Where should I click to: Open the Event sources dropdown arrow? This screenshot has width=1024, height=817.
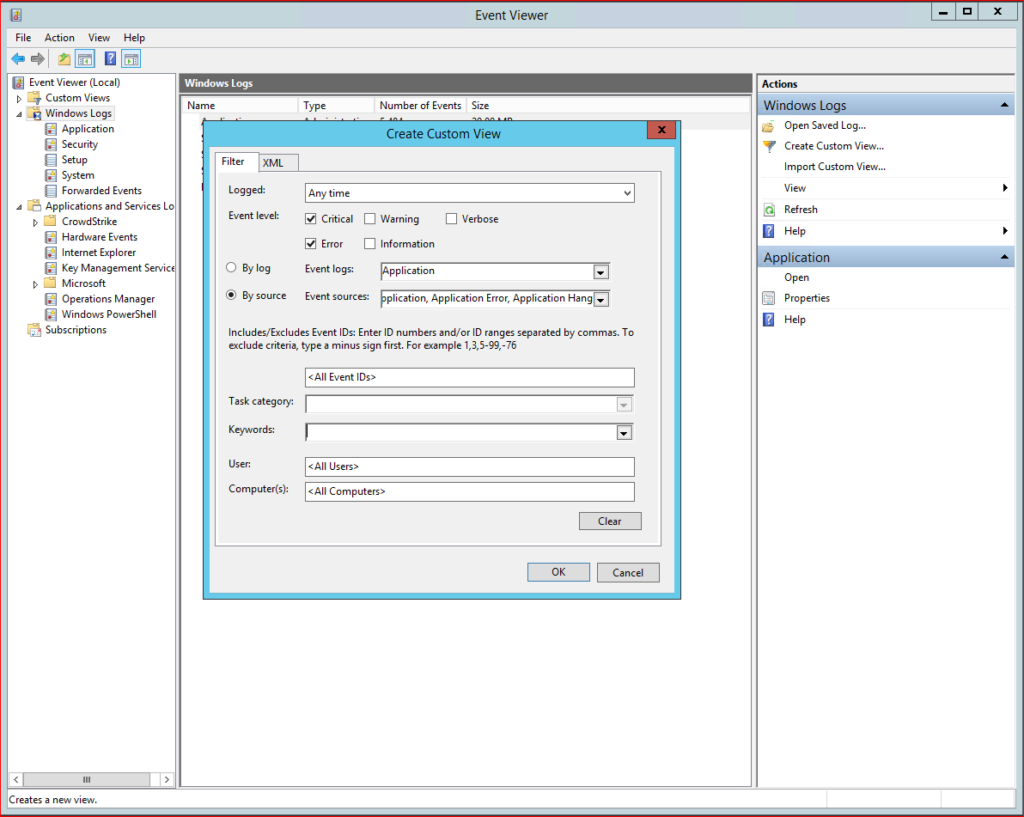click(x=601, y=299)
